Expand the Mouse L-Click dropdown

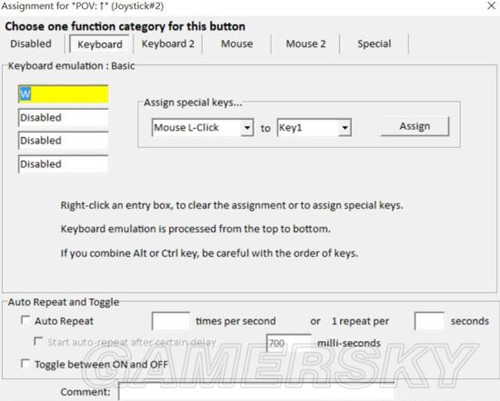[x=247, y=128]
